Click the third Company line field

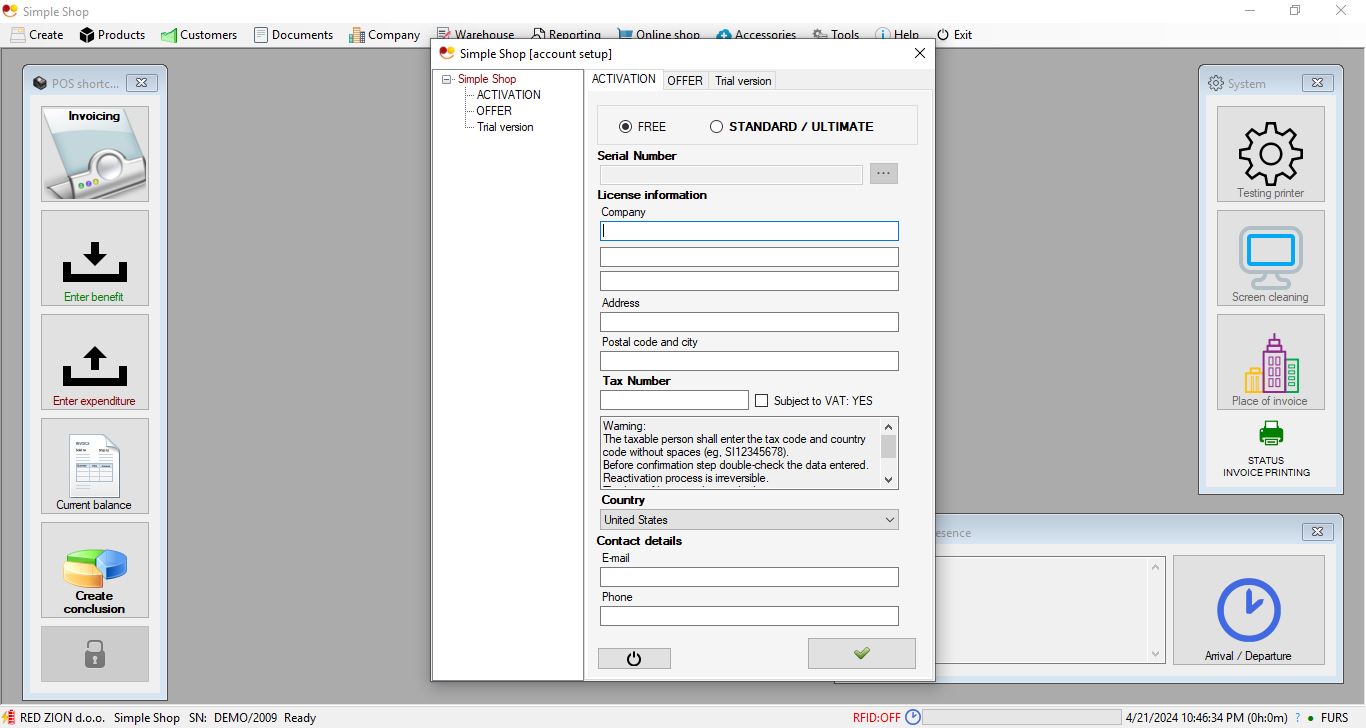tap(749, 281)
